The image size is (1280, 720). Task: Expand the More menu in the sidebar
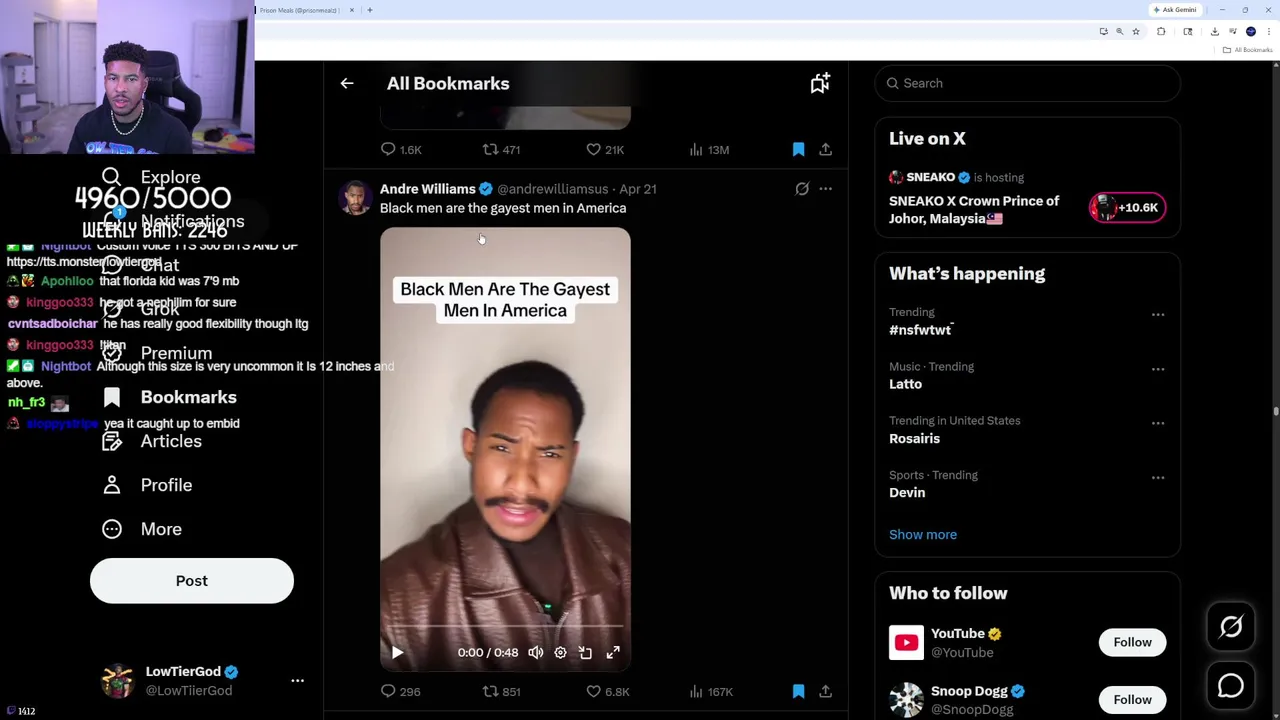[141, 529]
